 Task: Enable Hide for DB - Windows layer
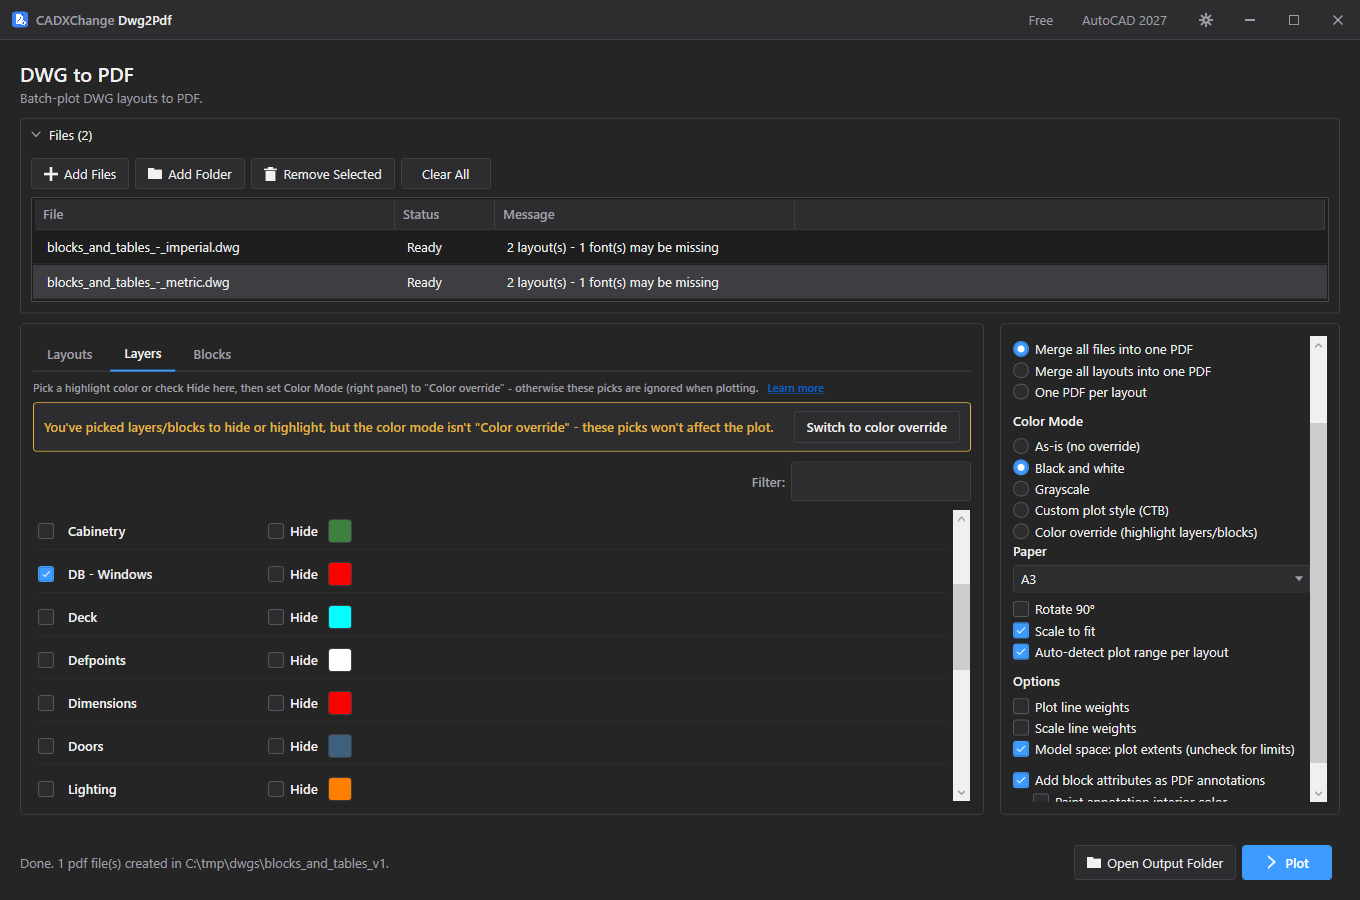[x=276, y=574]
